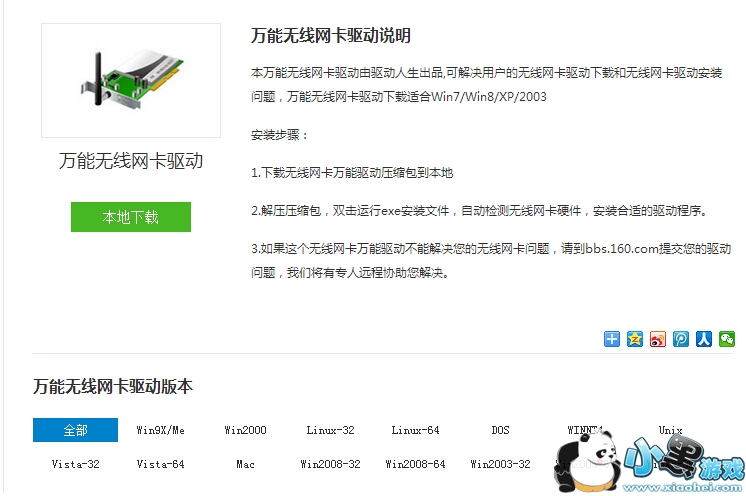Select the Win2008-64 version filter
Screen dimensions: 746x496
pos(415,464)
